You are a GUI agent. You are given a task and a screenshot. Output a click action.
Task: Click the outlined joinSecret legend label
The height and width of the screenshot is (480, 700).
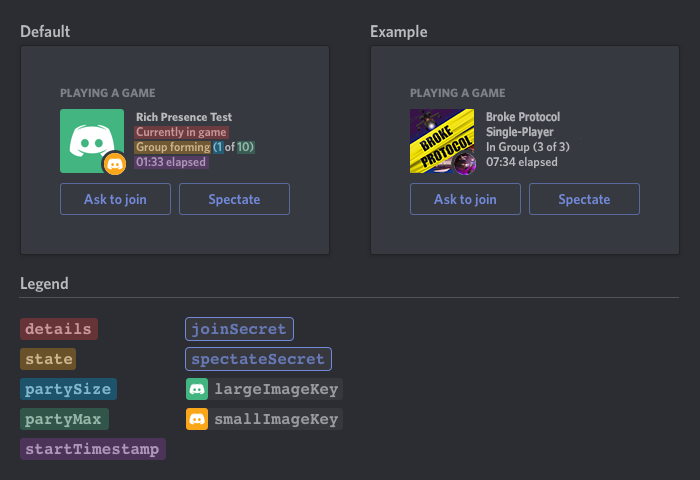tap(239, 329)
